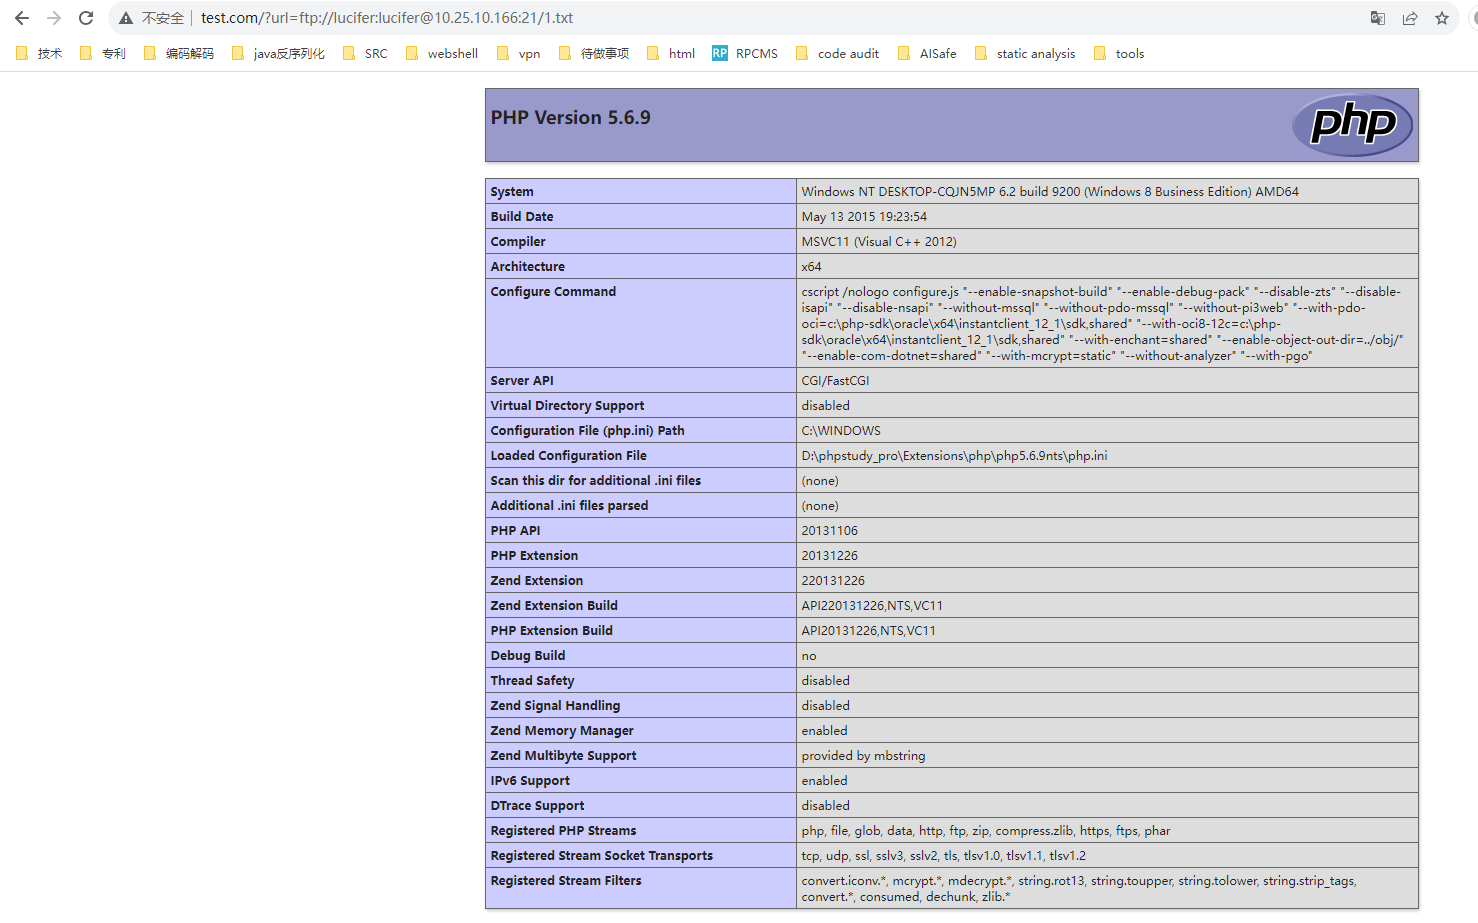
Task: Click the Registered Stream Filters label
Action: [566, 881]
